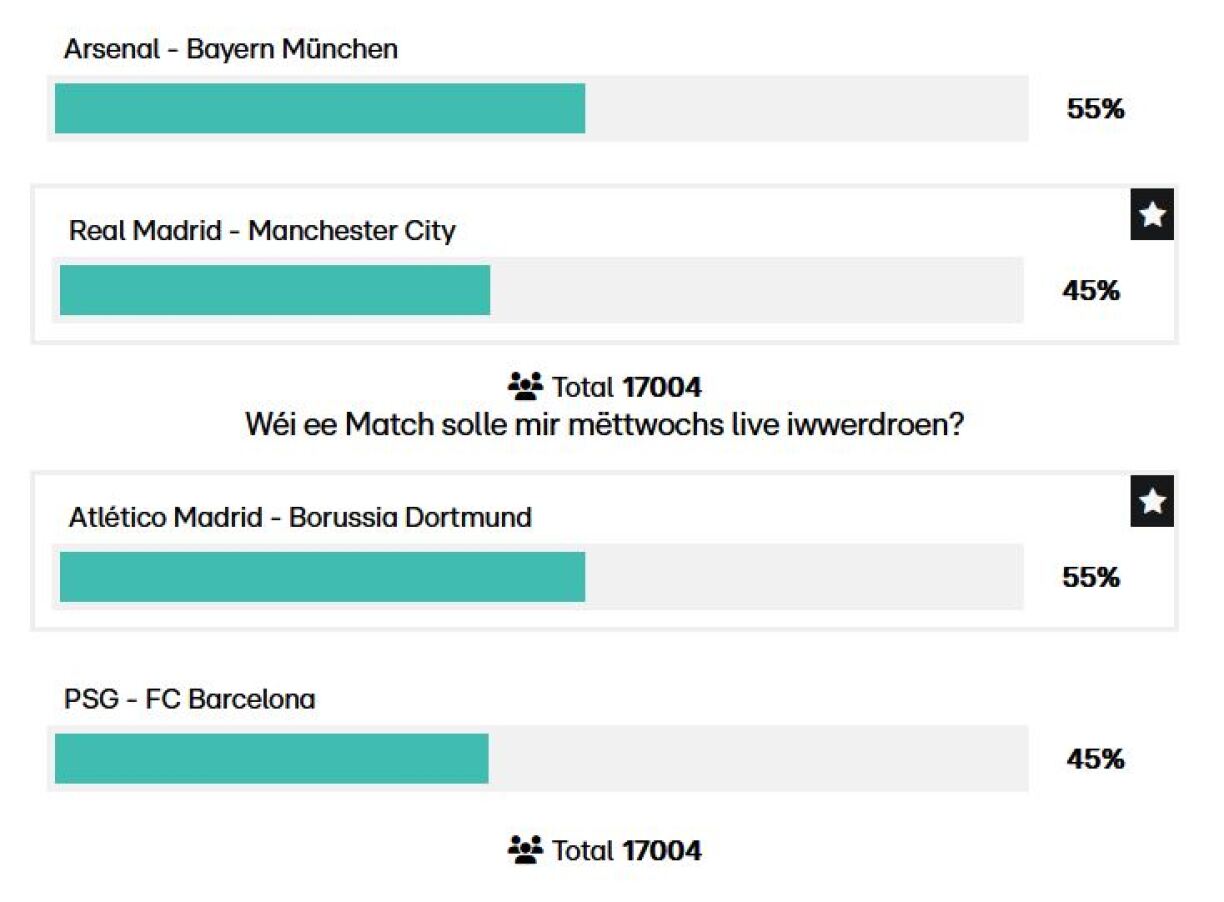Choose the Real Madrid - Manchester City label
1224x902 pixels.
pos(262,231)
